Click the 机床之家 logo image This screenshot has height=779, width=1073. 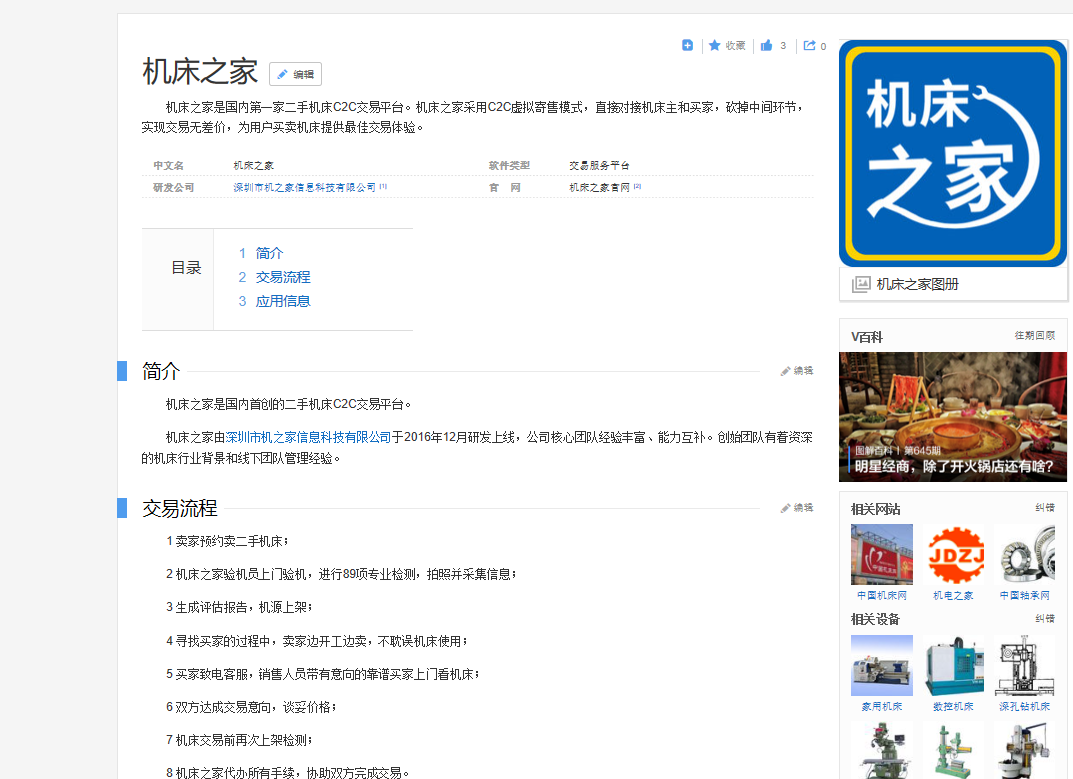tap(953, 153)
